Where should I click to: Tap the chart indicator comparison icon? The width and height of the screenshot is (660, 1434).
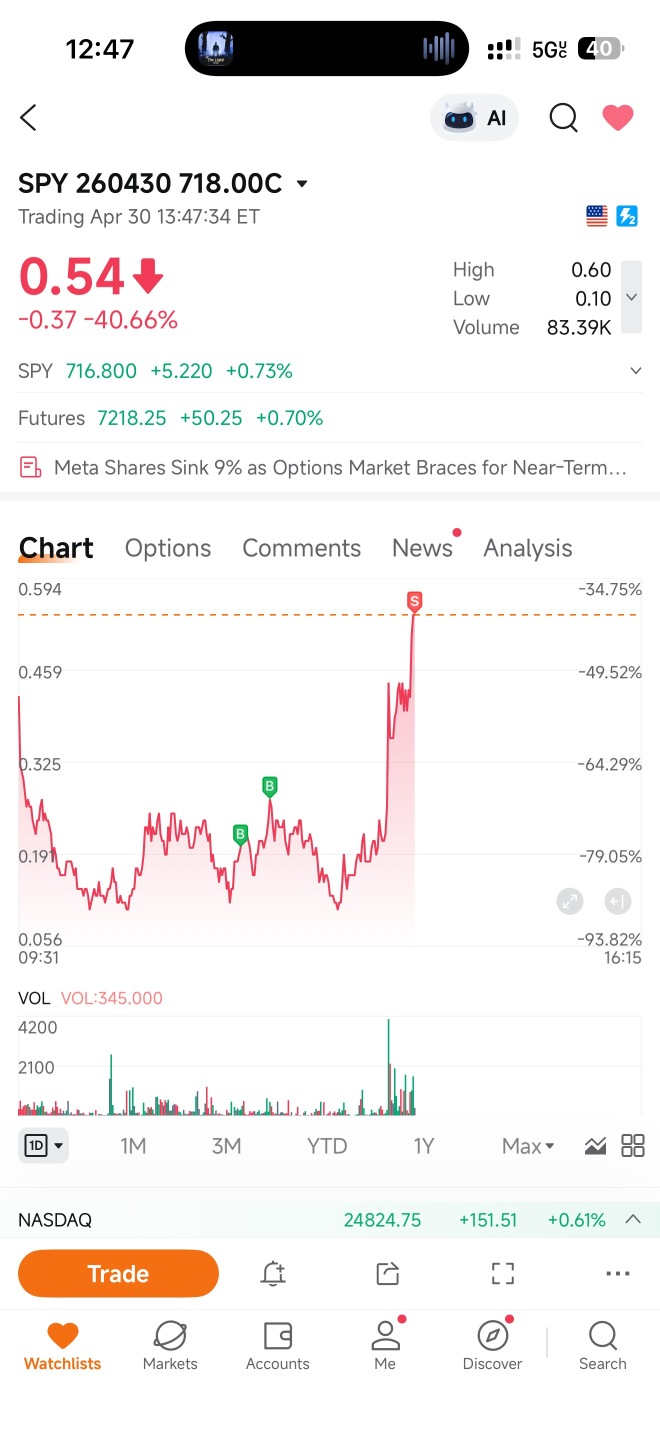595,1146
